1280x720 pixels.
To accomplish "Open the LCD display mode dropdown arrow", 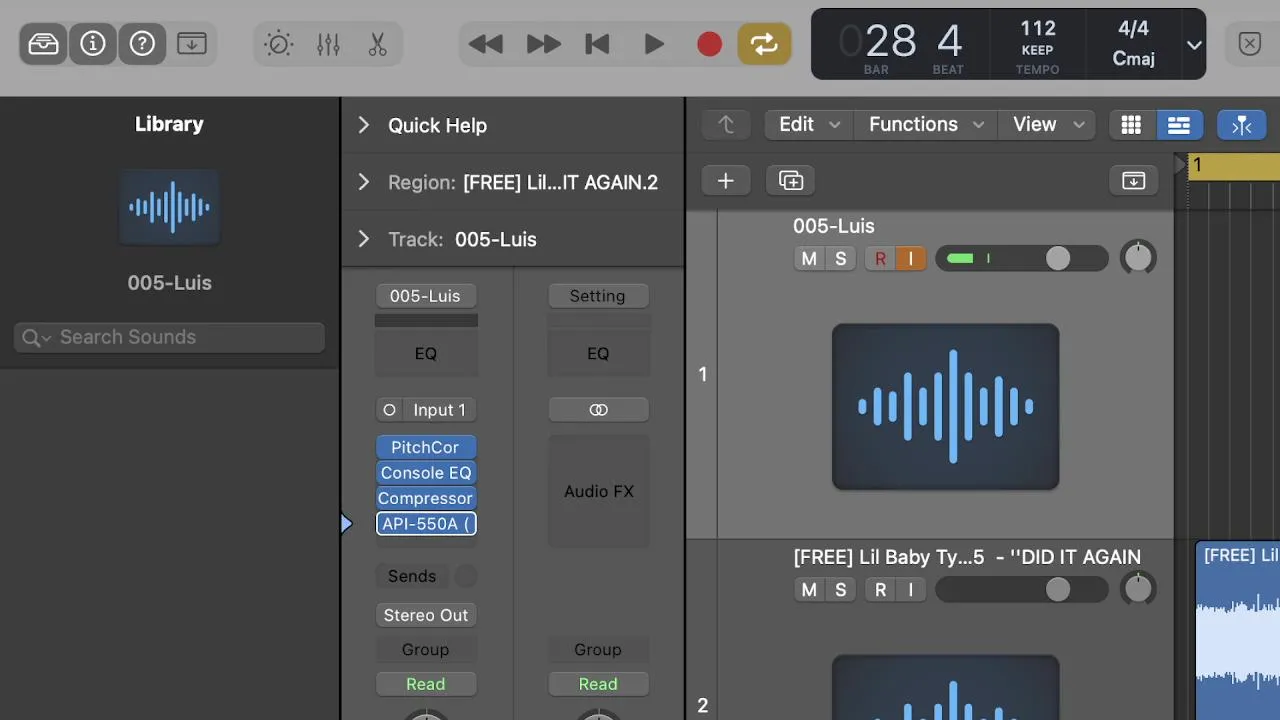I will (x=1194, y=45).
